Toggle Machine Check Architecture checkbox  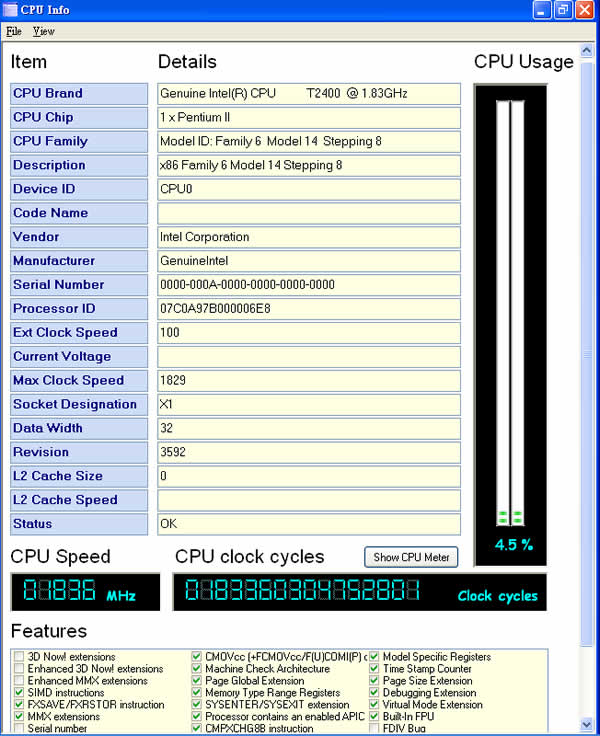(x=197, y=668)
